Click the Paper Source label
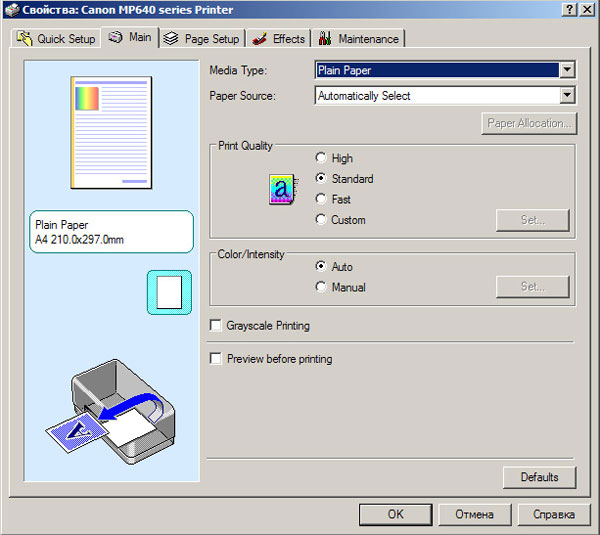Viewport: 600px width, 535px height. click(242, 96)
